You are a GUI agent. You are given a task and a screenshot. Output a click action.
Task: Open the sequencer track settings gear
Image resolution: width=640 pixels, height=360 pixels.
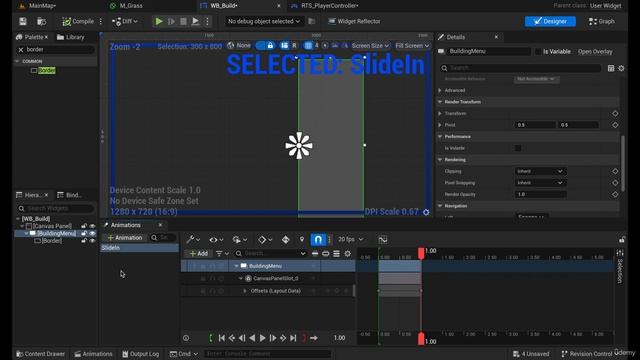click(347, 253)
